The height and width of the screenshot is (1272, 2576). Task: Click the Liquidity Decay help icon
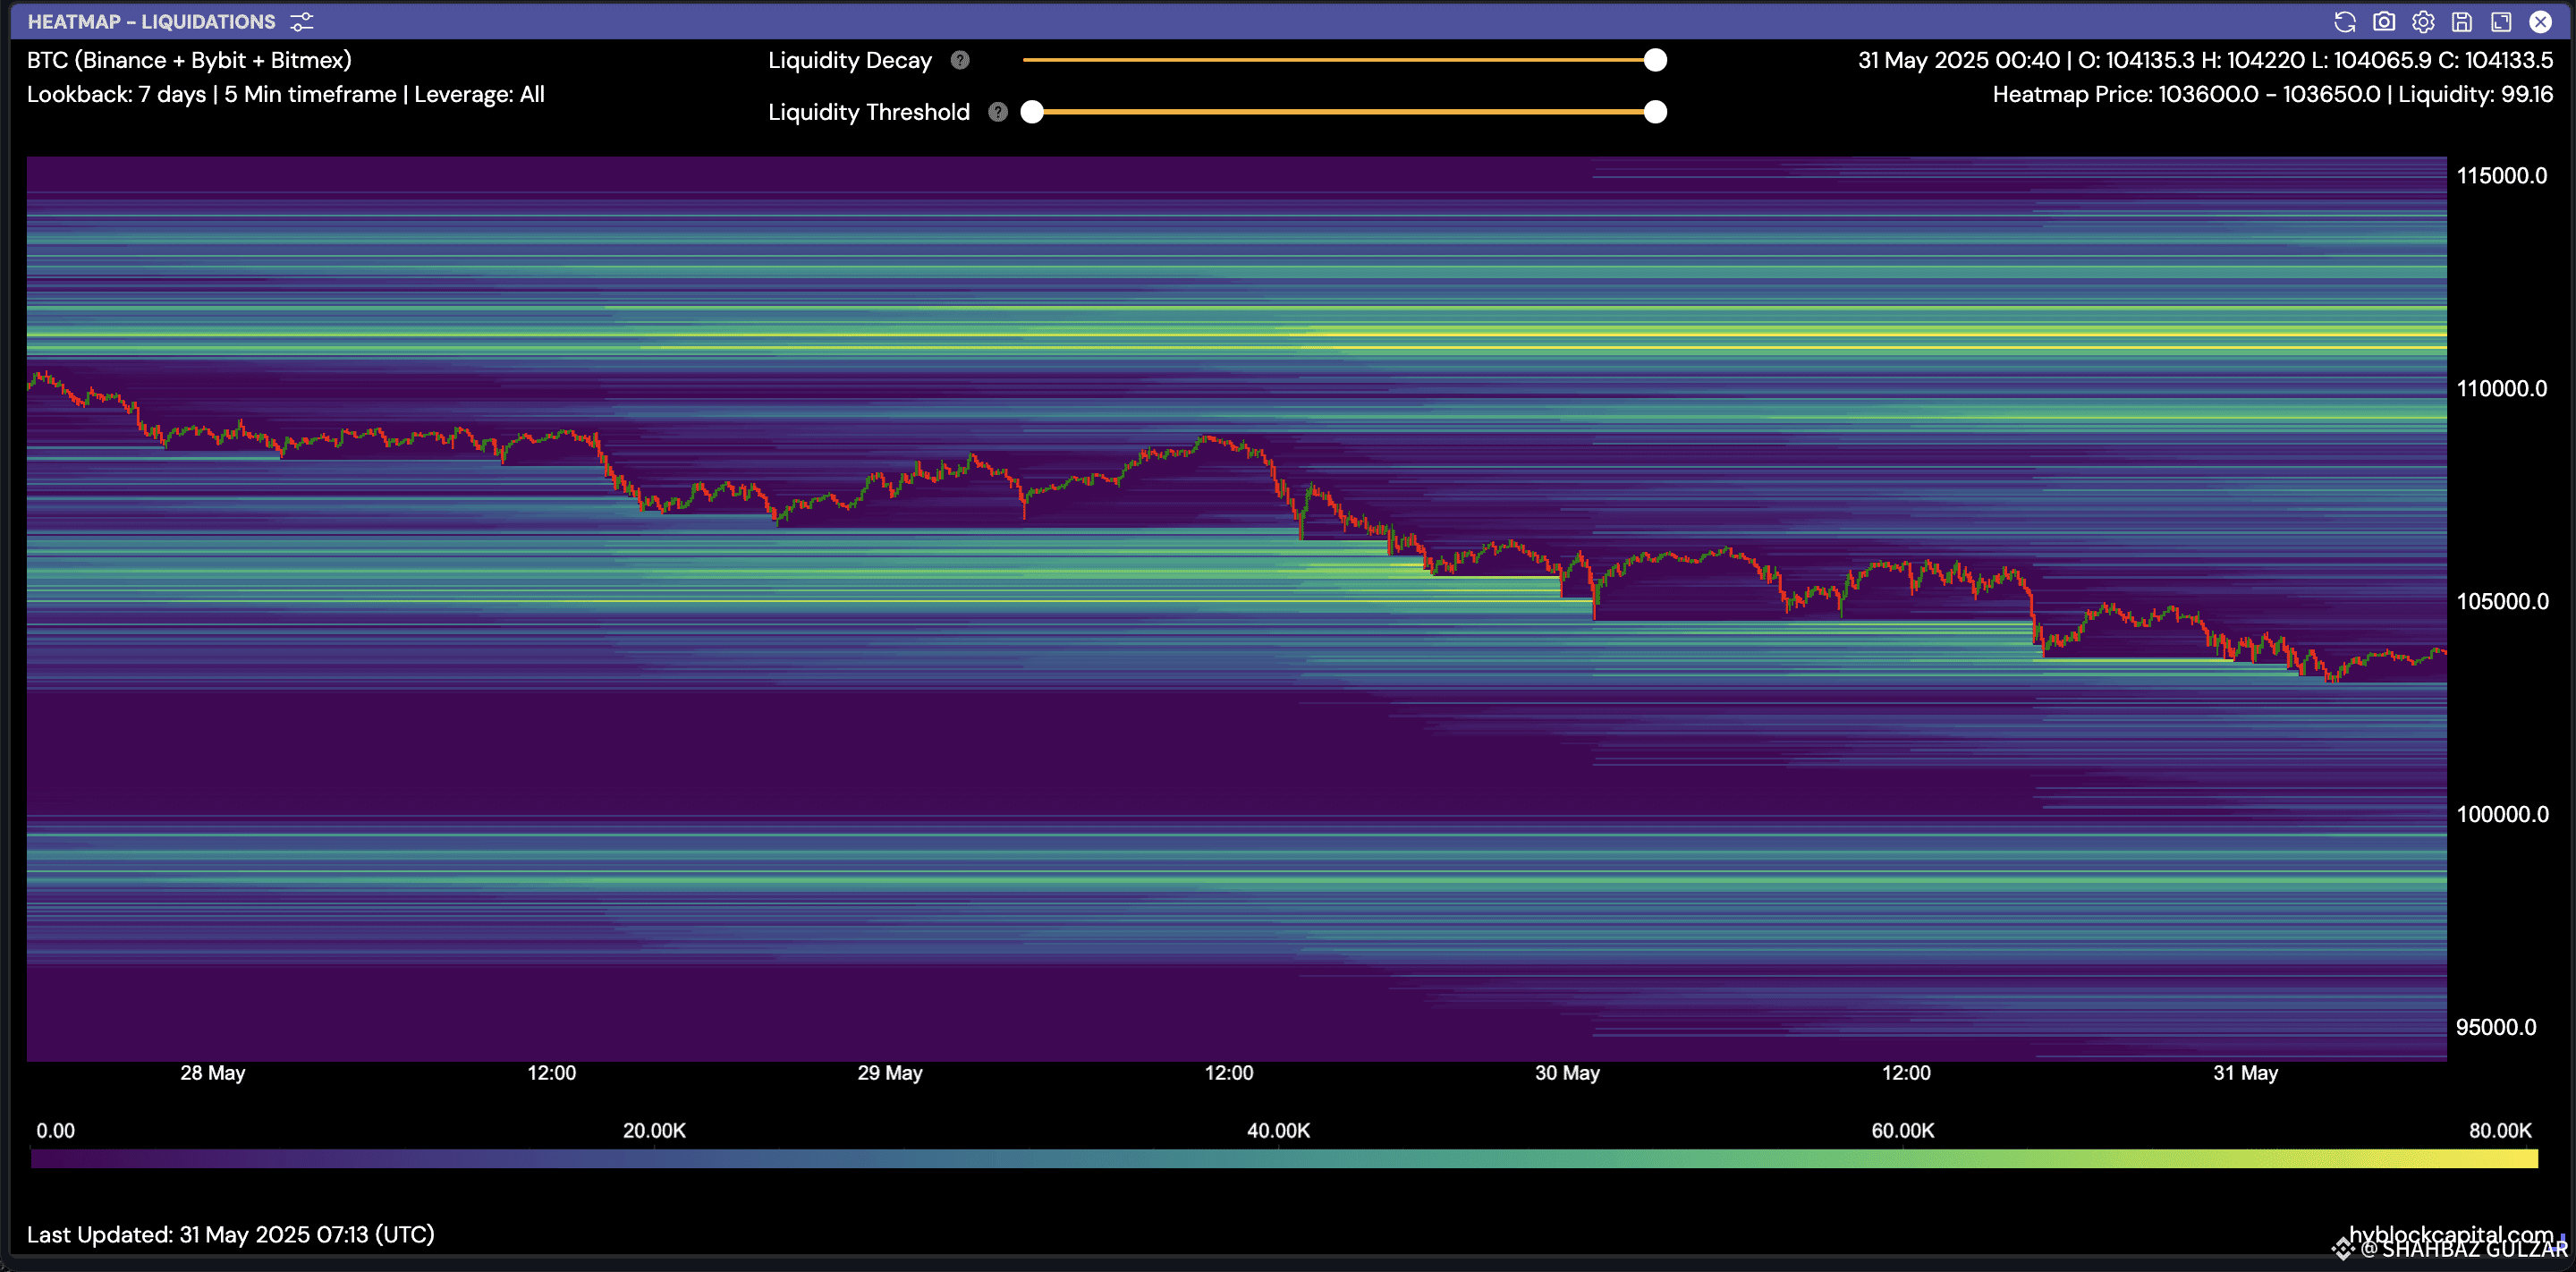tap(960, 60)
